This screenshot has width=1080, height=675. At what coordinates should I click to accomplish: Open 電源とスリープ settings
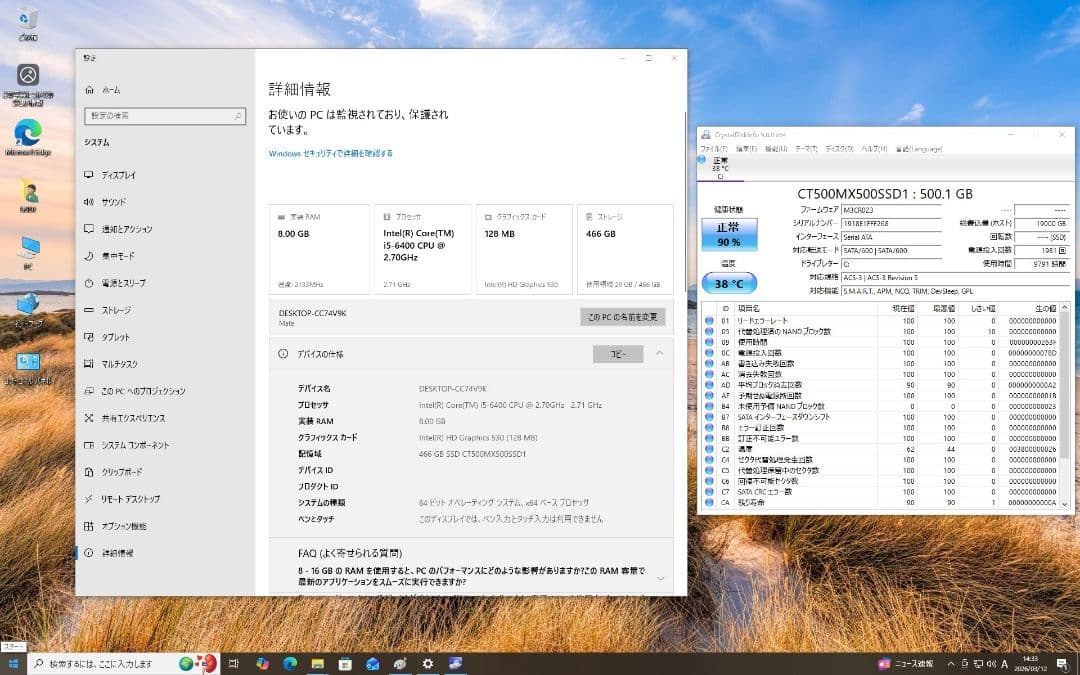(x=125, y=283)
